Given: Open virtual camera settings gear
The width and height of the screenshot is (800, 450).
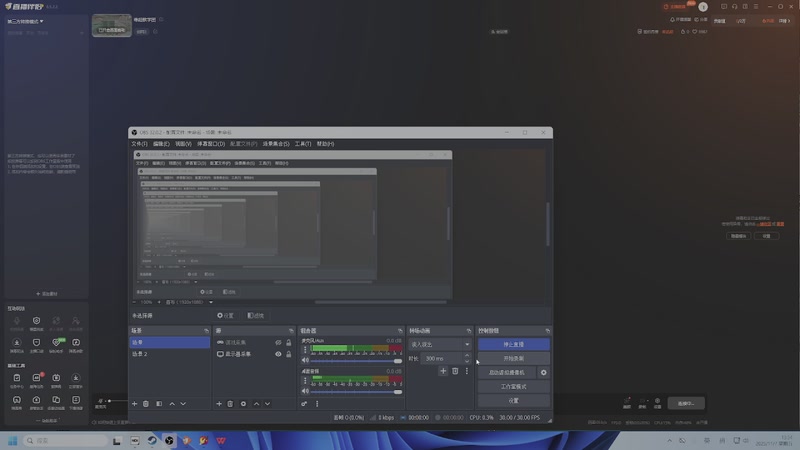Looking at the screenshot, I should [x=544, y=372].
